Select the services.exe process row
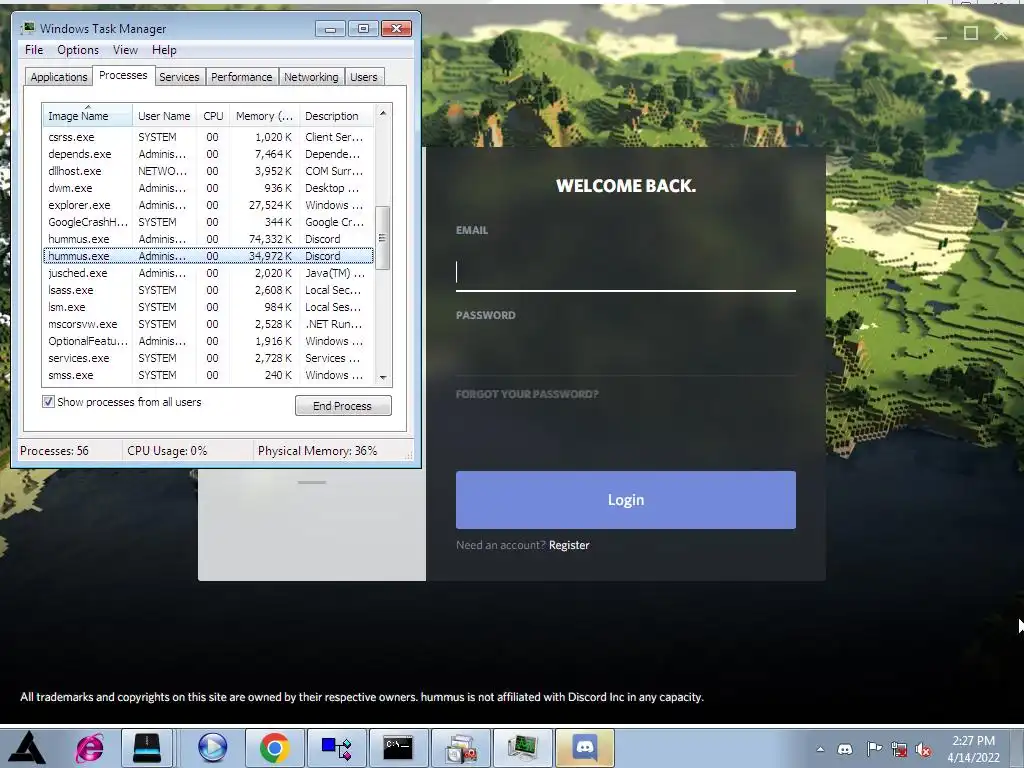1024x768 pixels. (208, 358)
